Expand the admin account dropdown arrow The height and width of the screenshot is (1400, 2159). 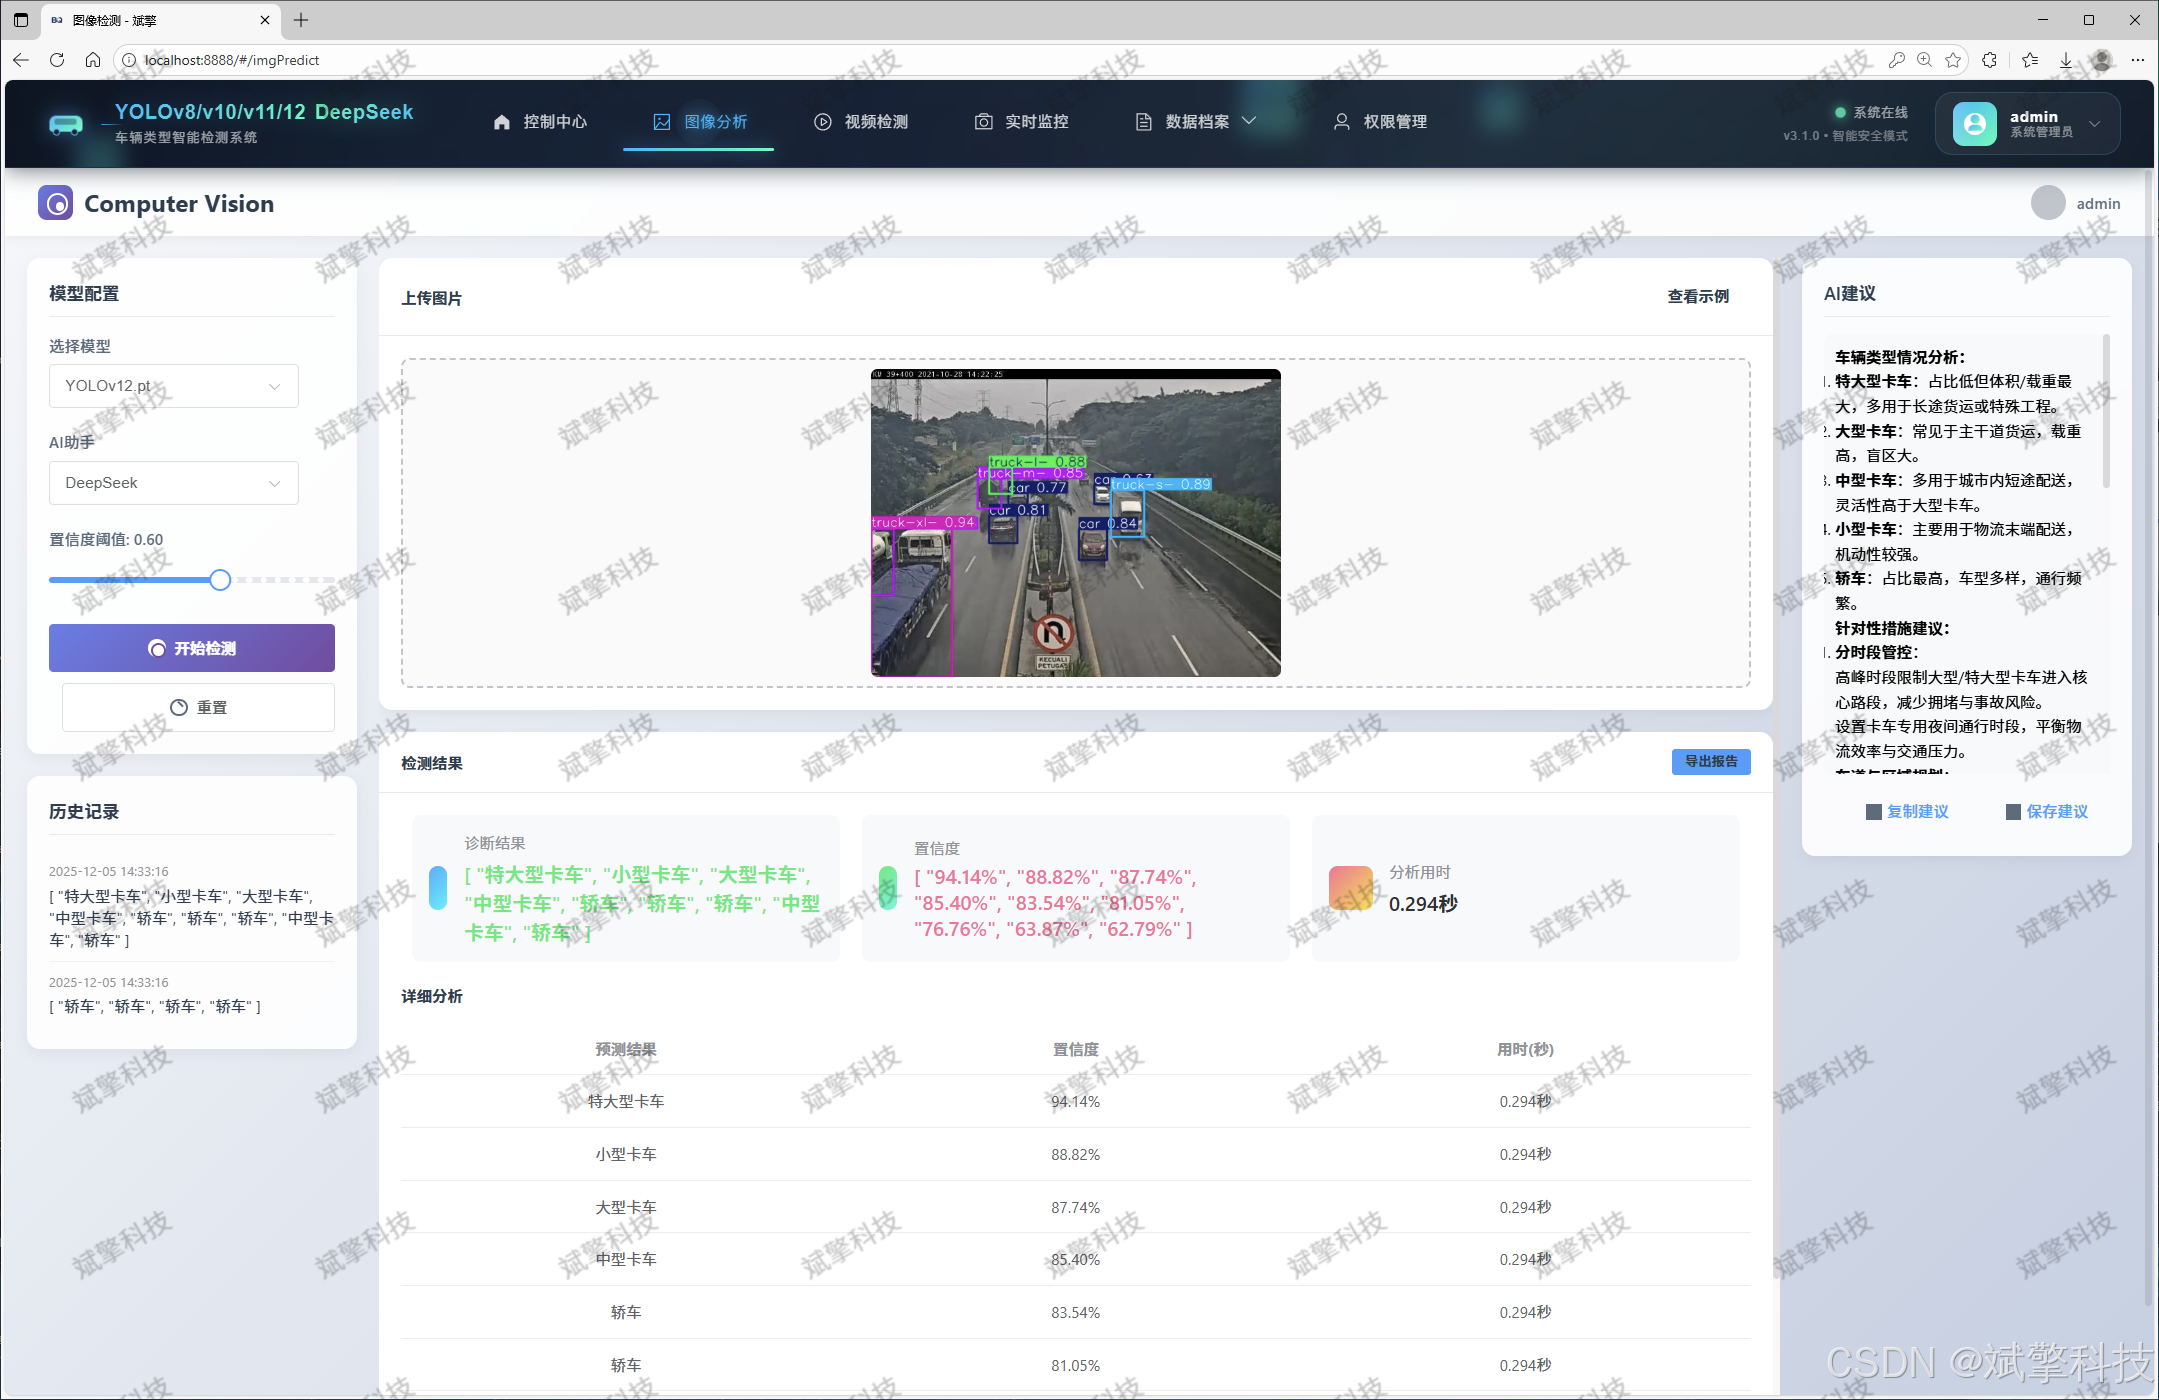tap(2094, 124)
